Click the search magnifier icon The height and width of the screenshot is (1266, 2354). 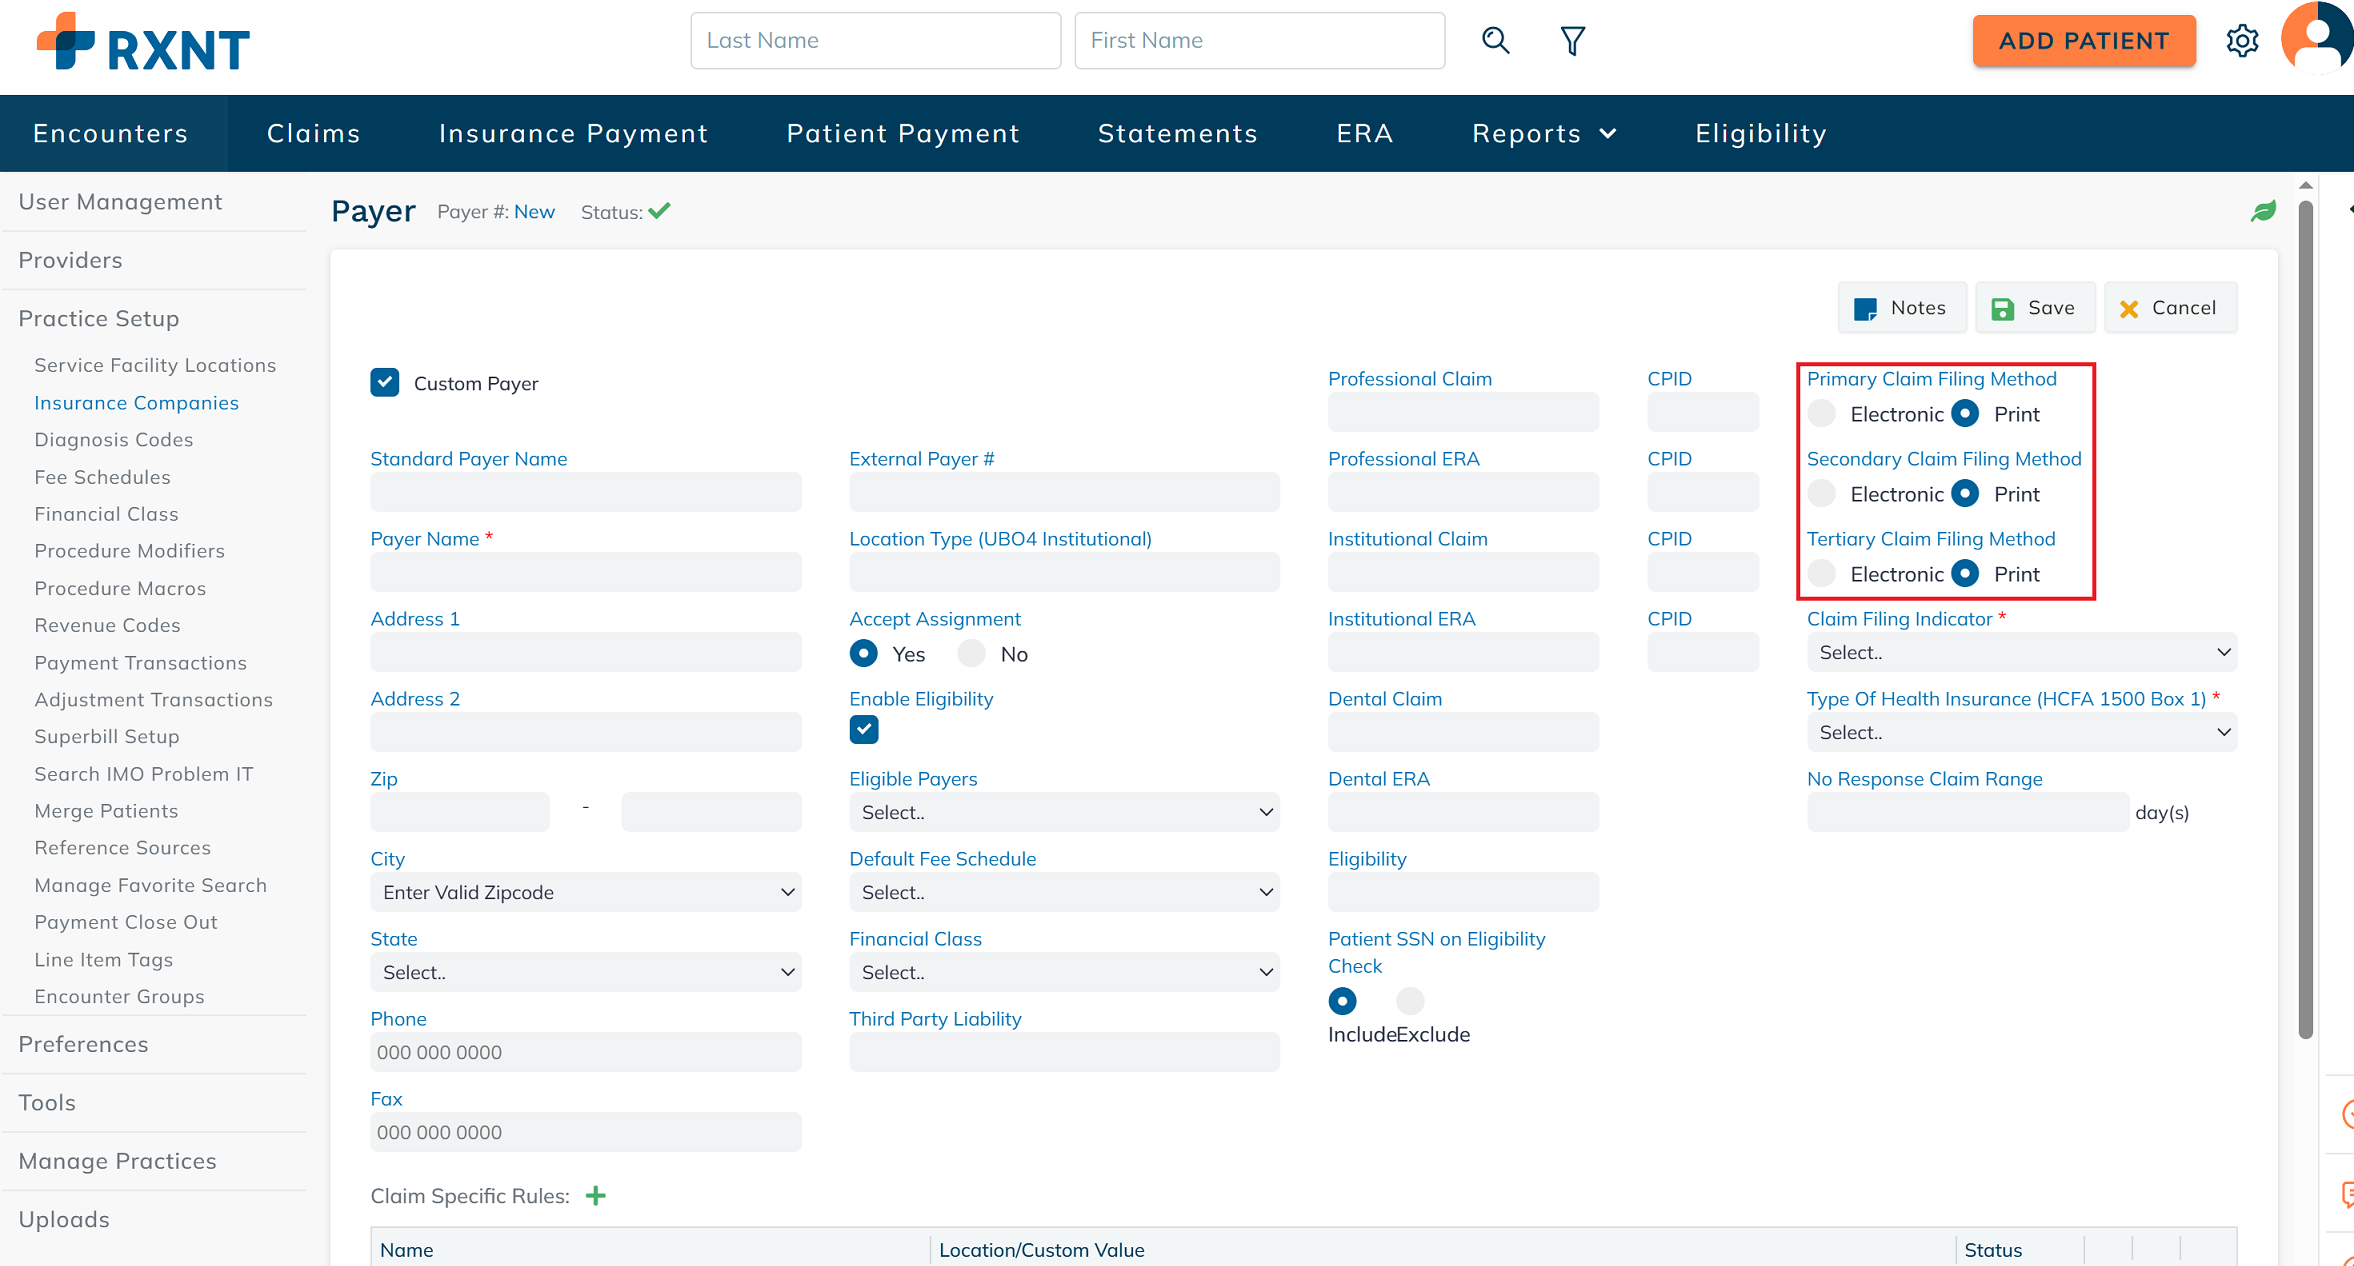(x=1495, y=41)
